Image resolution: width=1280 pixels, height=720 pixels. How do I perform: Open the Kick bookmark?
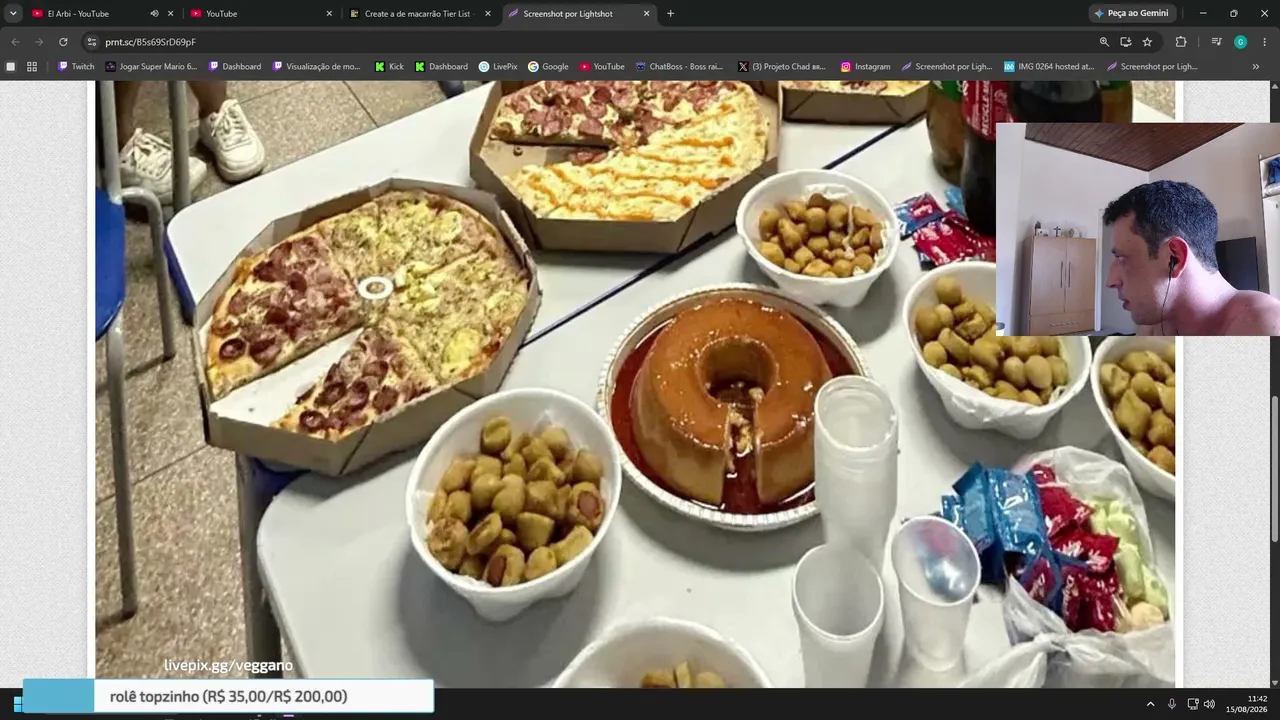click(389, 67)
